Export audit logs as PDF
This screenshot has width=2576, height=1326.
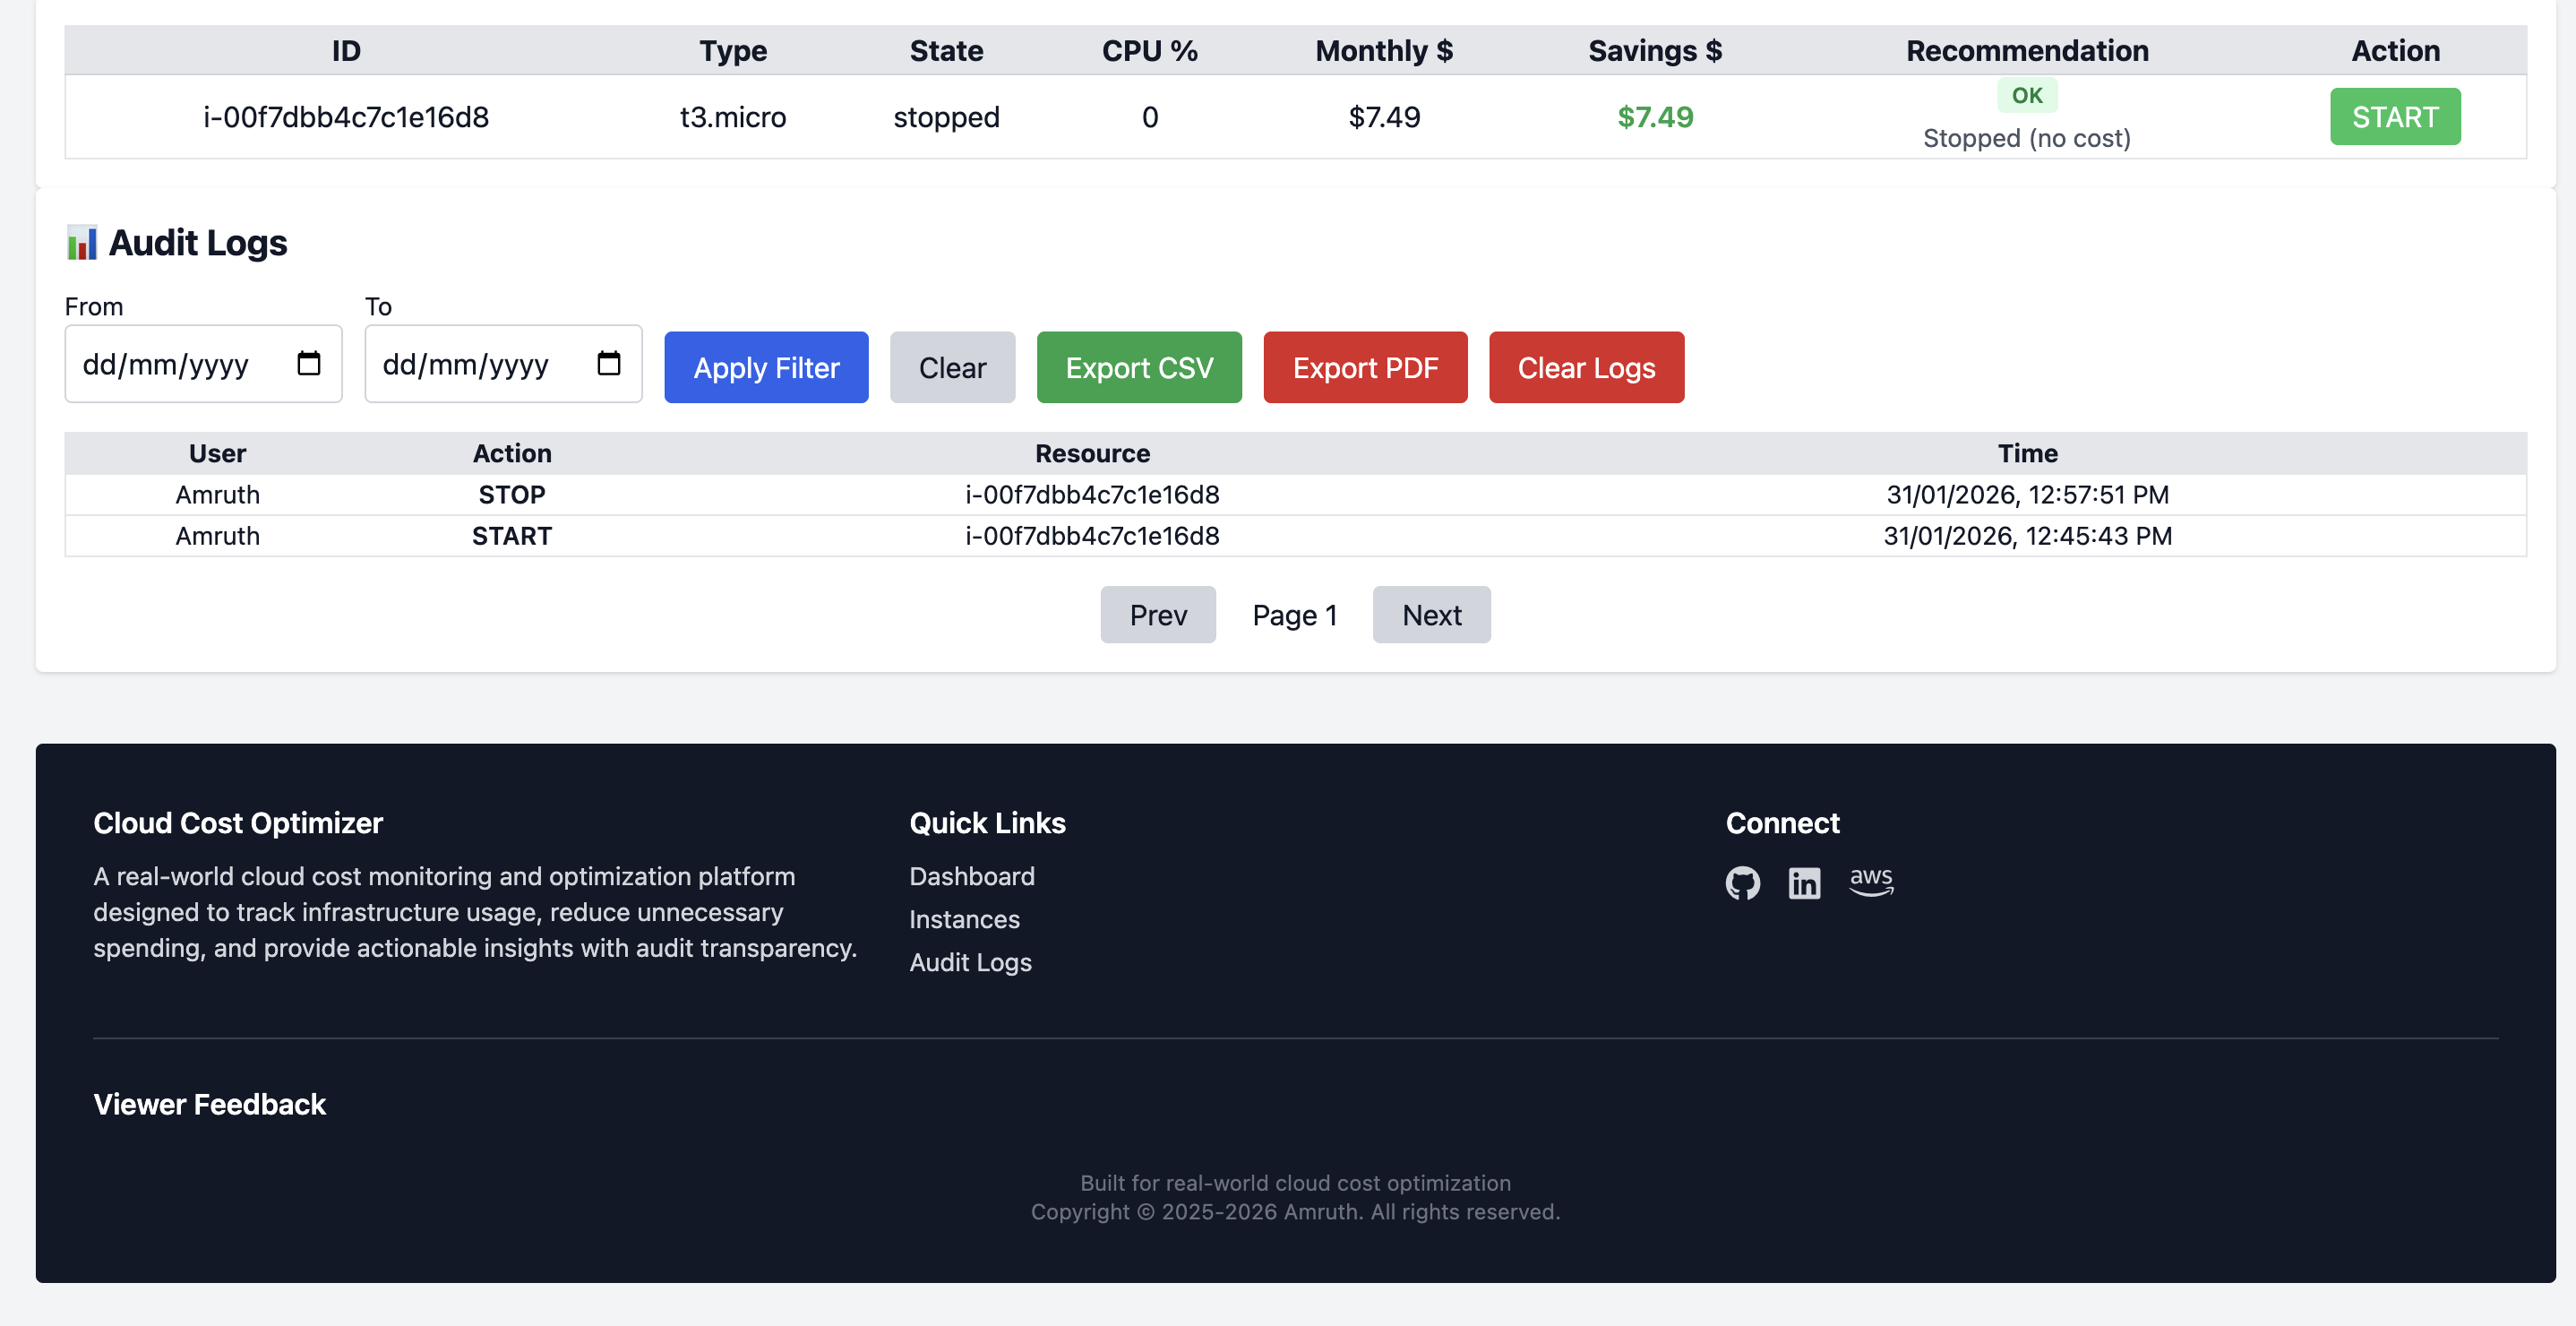point(1364,367)
